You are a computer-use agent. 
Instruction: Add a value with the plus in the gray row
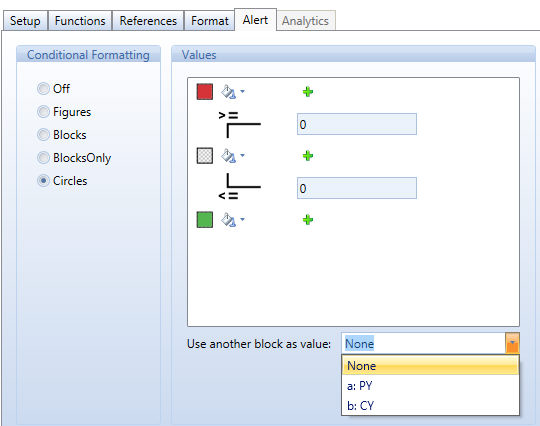(x=308, y=156)
